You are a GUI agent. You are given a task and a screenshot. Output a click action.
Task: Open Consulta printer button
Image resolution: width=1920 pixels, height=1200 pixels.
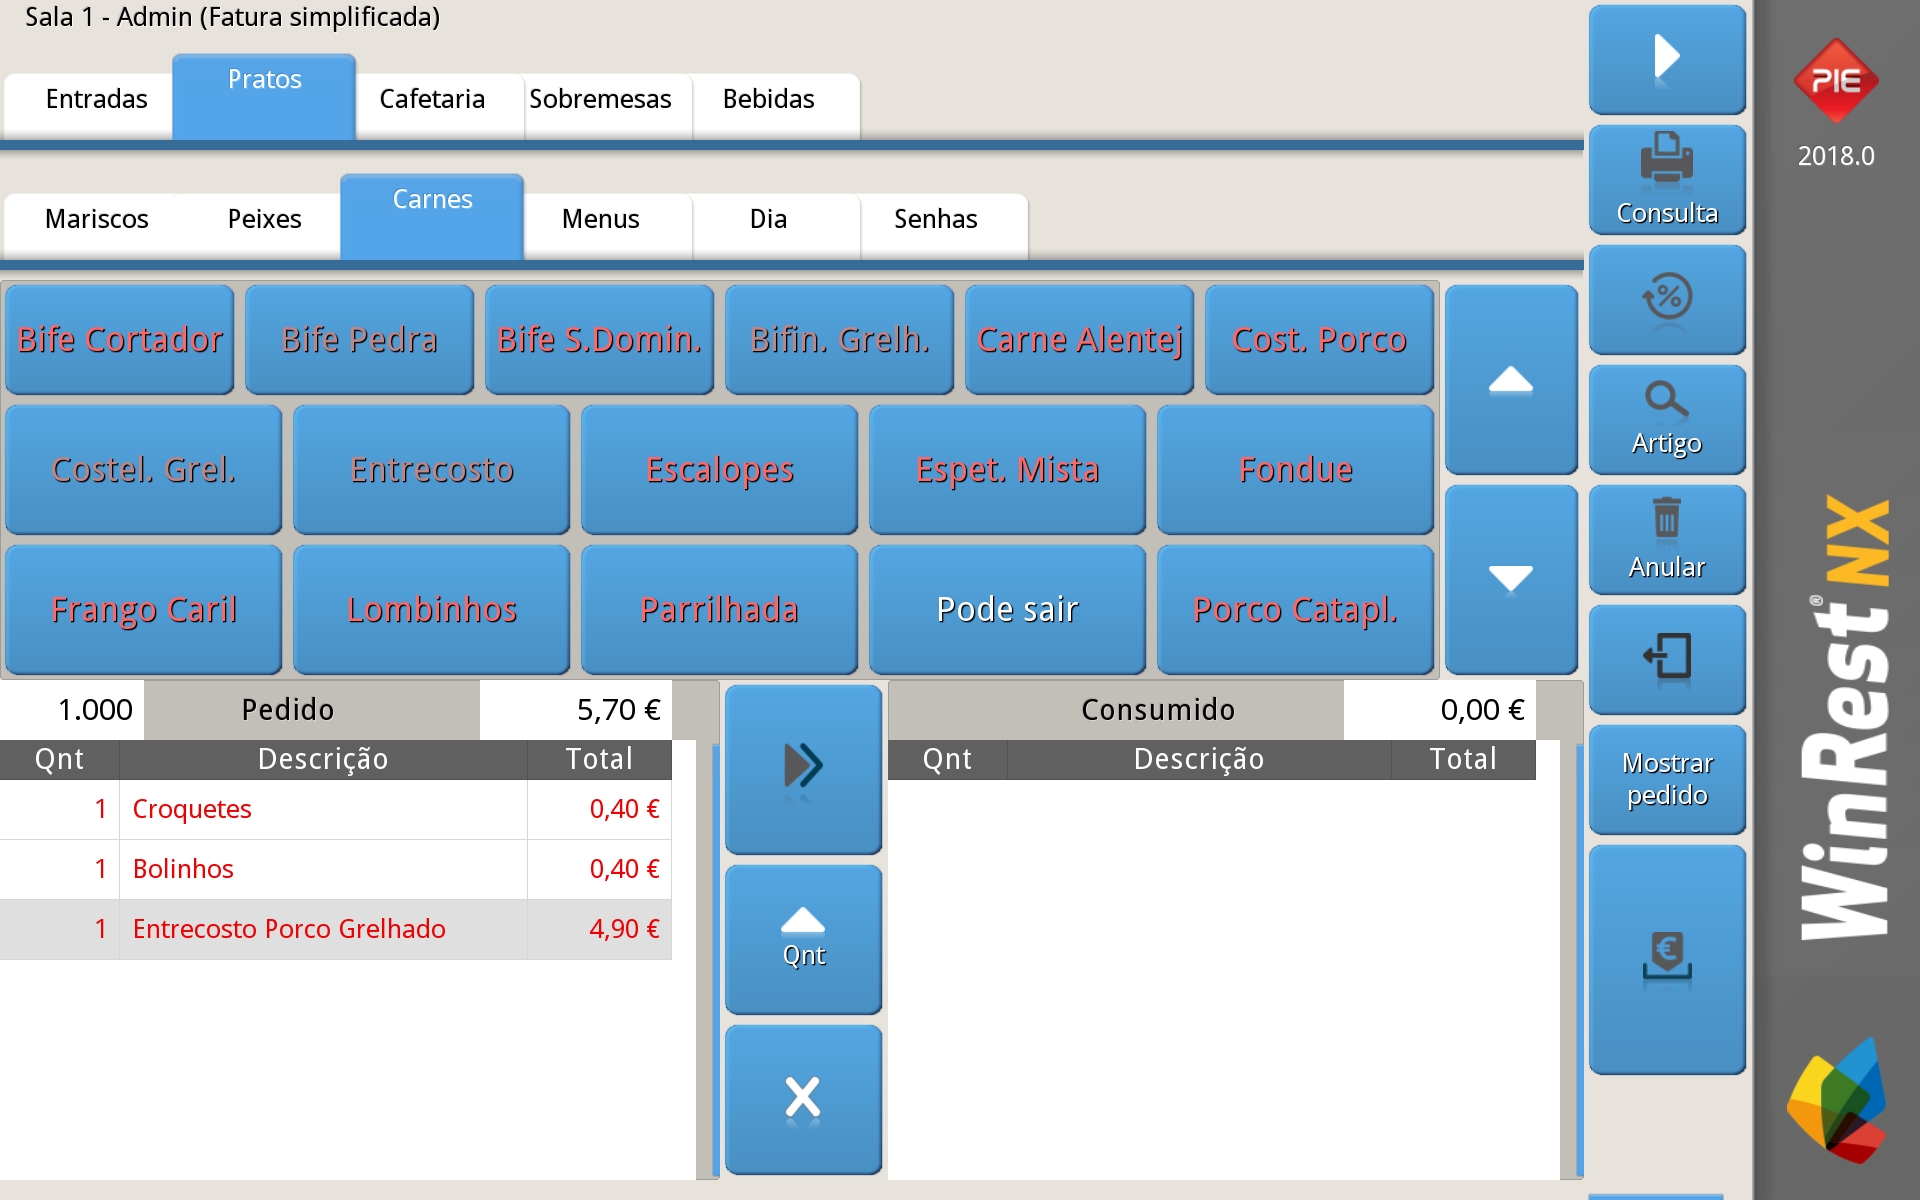point(1667,179)
